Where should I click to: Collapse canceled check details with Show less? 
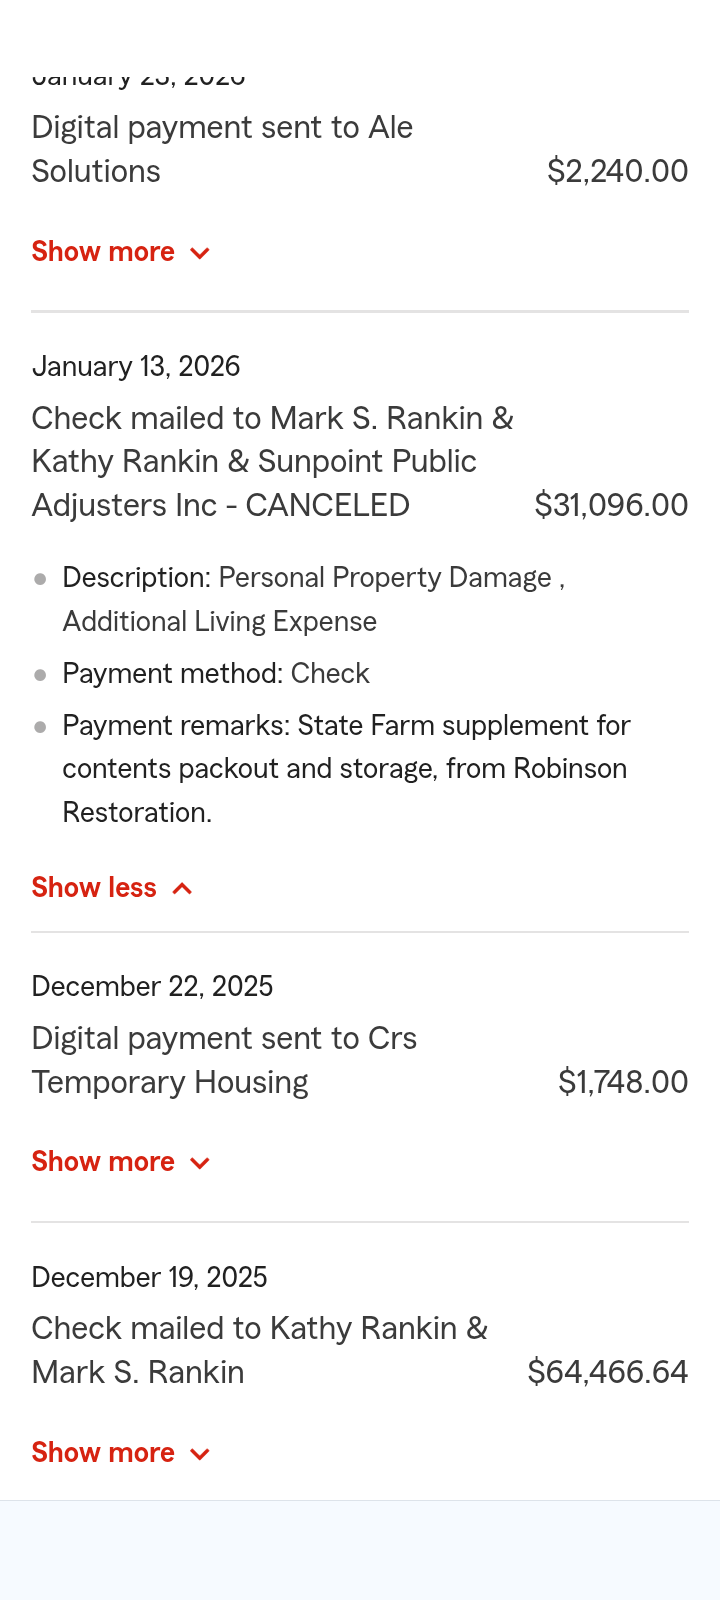pos(94,888)
